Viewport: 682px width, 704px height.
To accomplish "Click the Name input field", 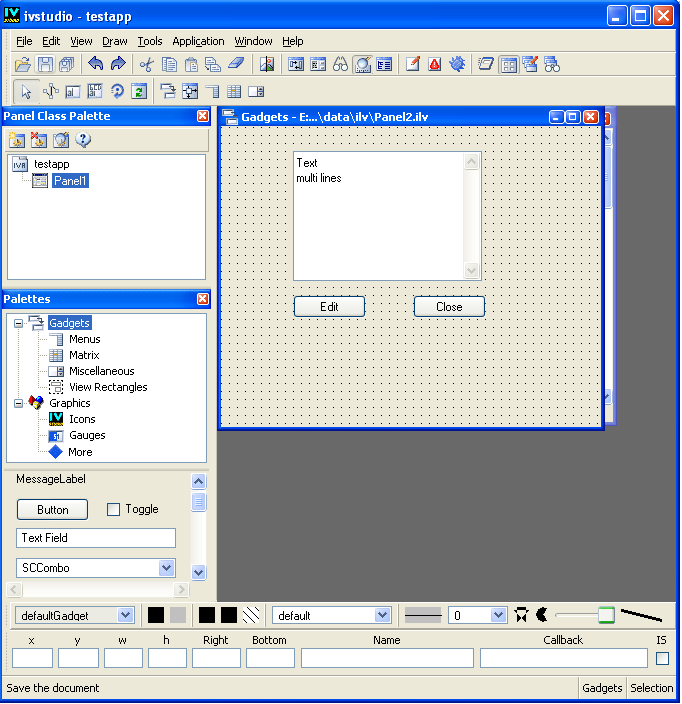I will tap(387, 658).
